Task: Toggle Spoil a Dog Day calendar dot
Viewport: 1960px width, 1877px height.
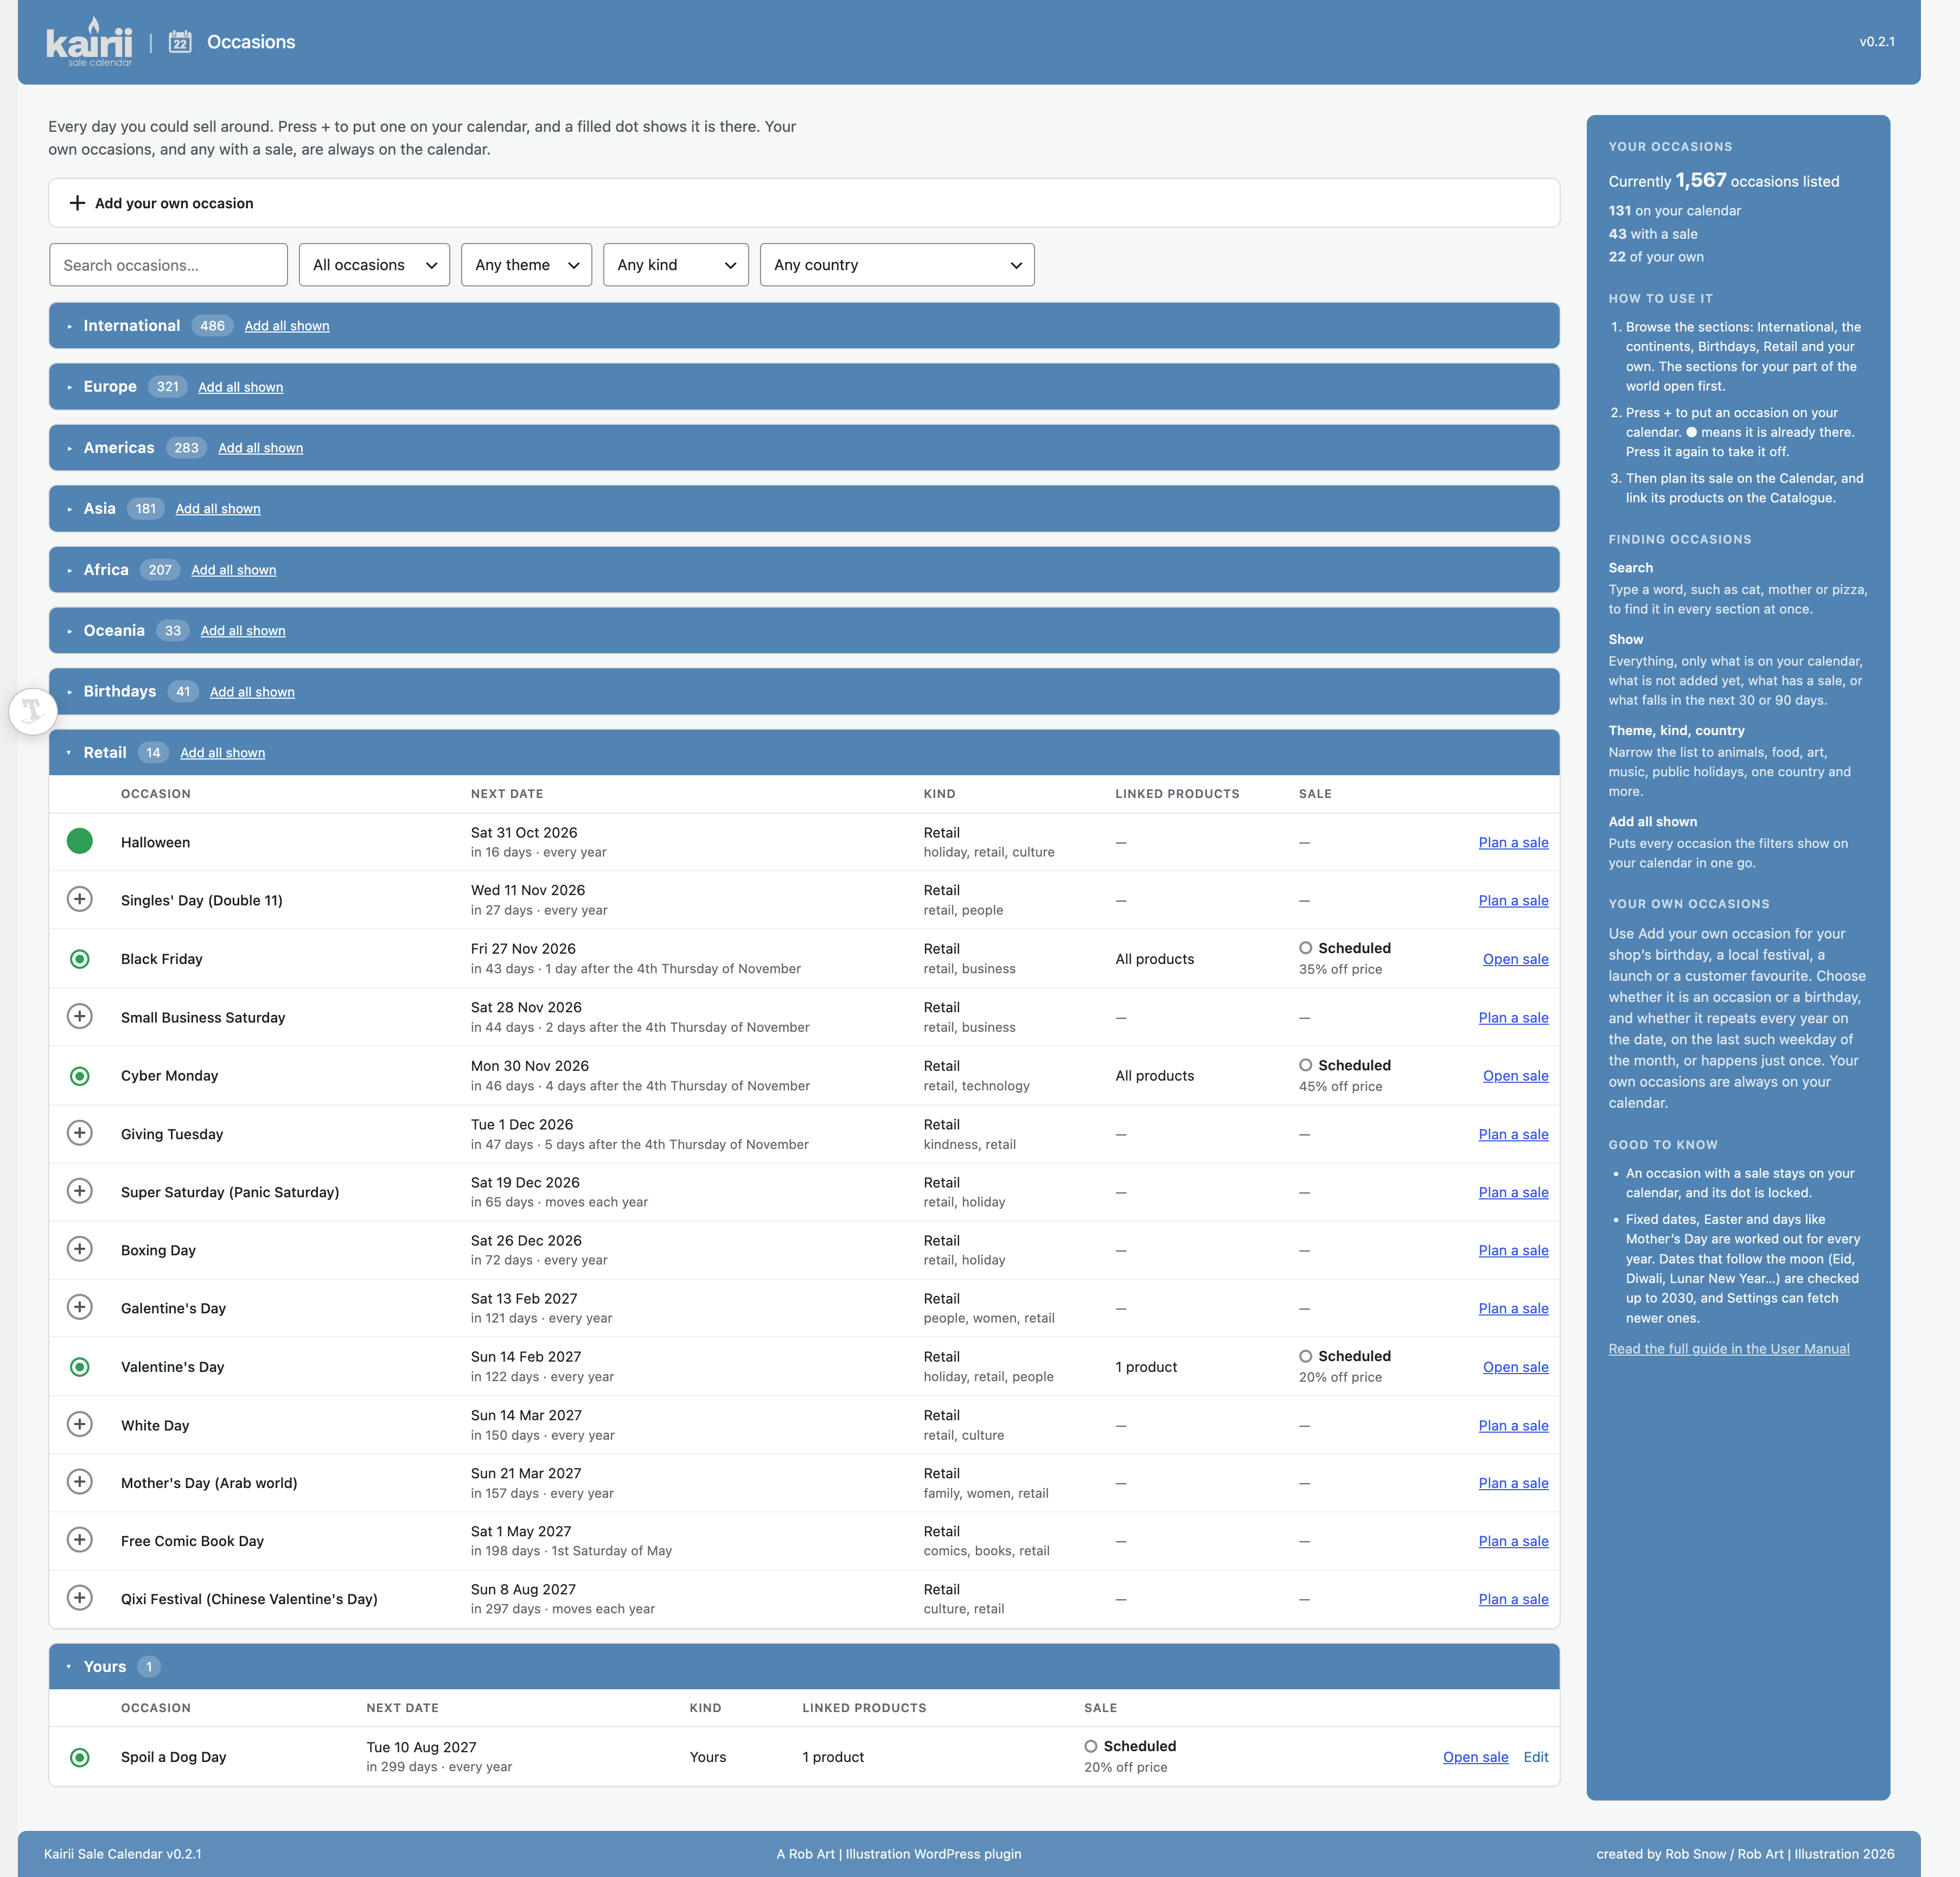Action: pyautogui.click(x=80, y=1757)
